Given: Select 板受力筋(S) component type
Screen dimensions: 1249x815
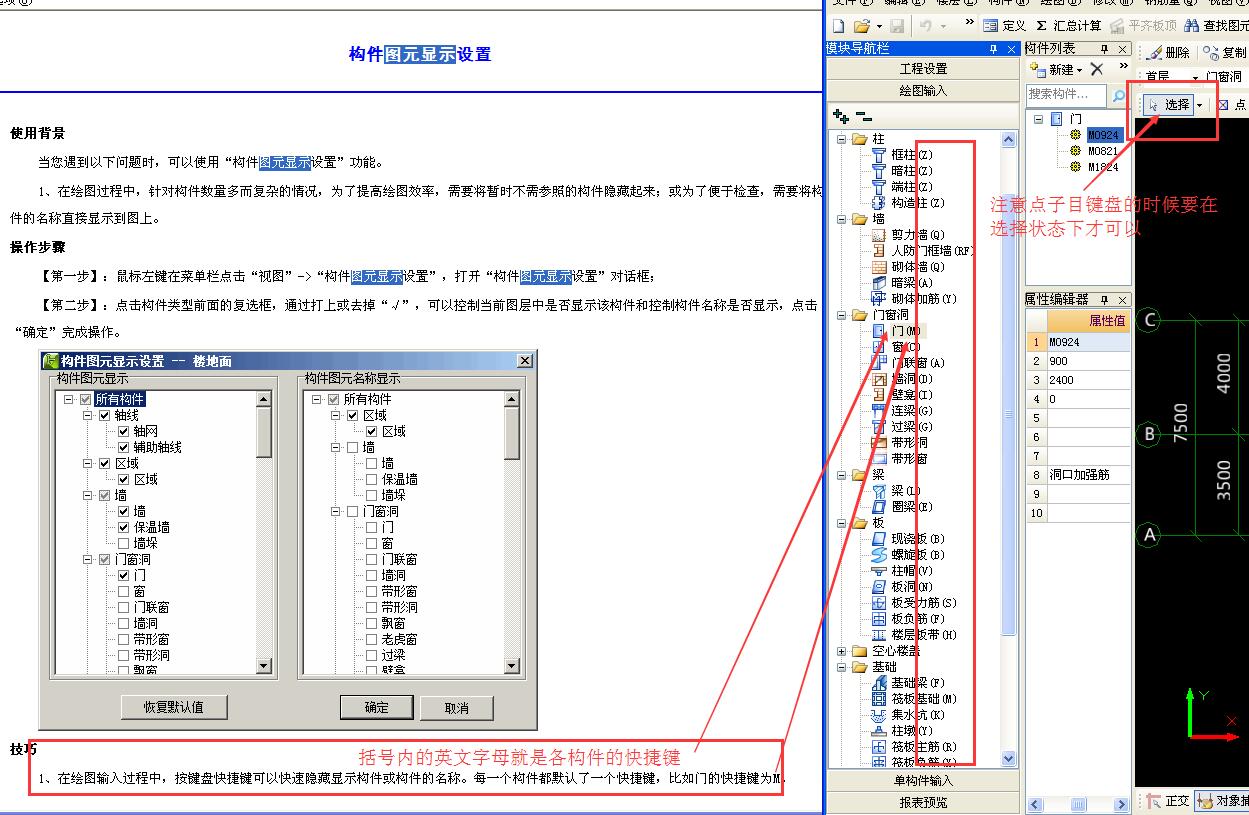Looking at the screenshot, I should [914, 603].
